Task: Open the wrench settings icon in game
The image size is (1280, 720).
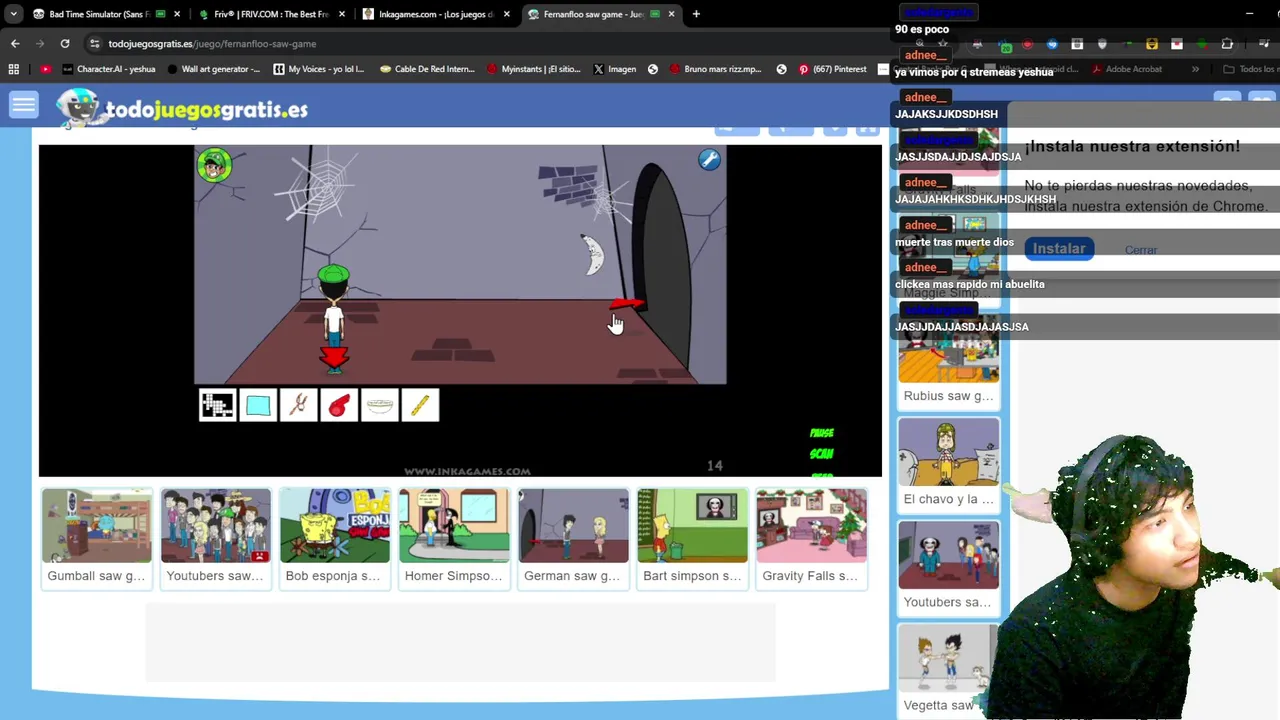Action: coord(709,160)
